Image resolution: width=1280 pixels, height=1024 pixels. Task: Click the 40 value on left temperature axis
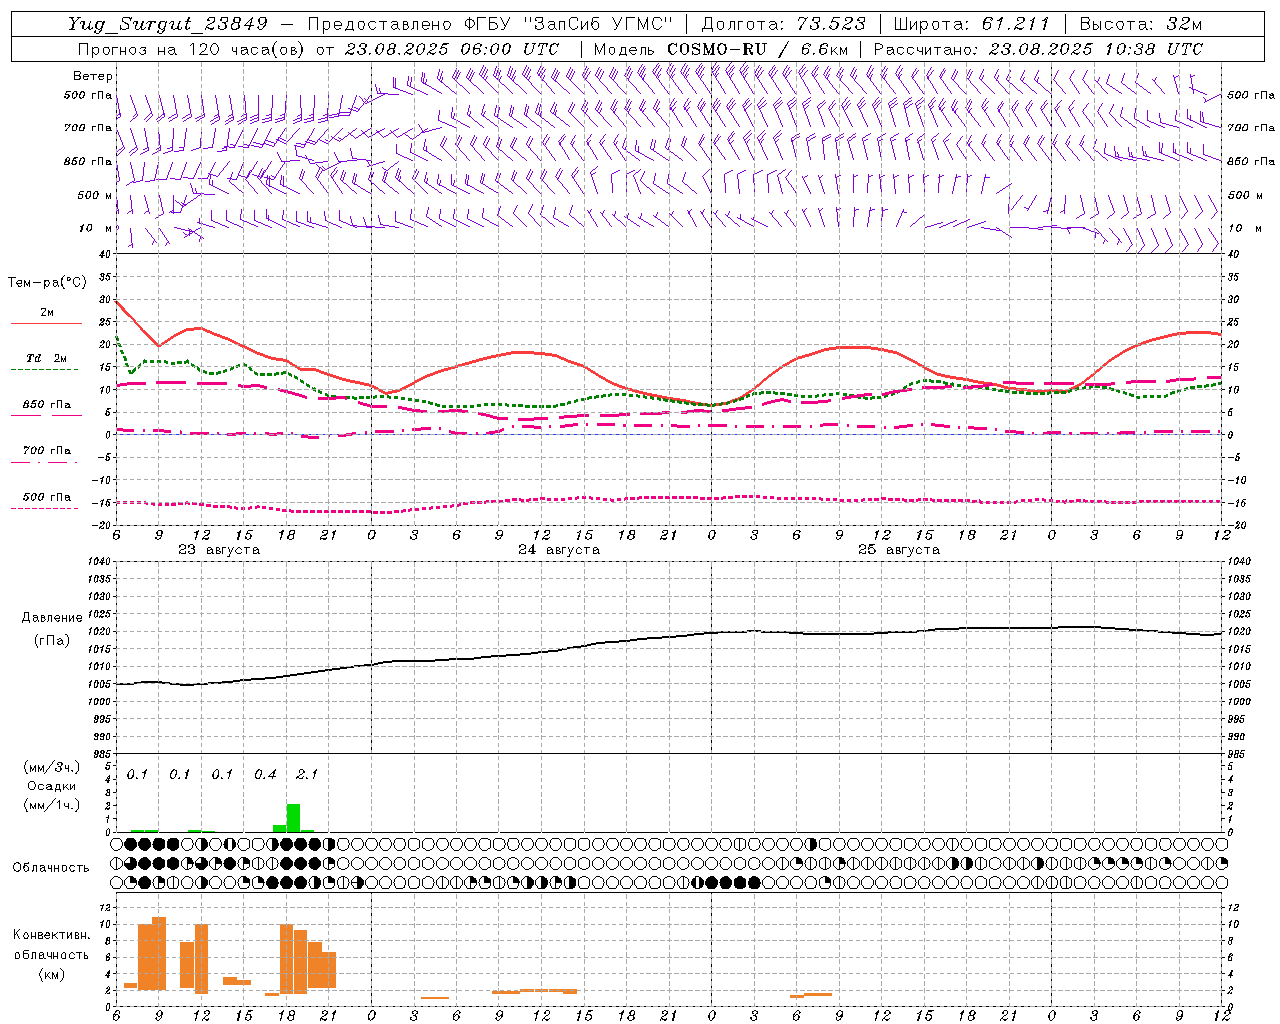(x=104, y=254)
